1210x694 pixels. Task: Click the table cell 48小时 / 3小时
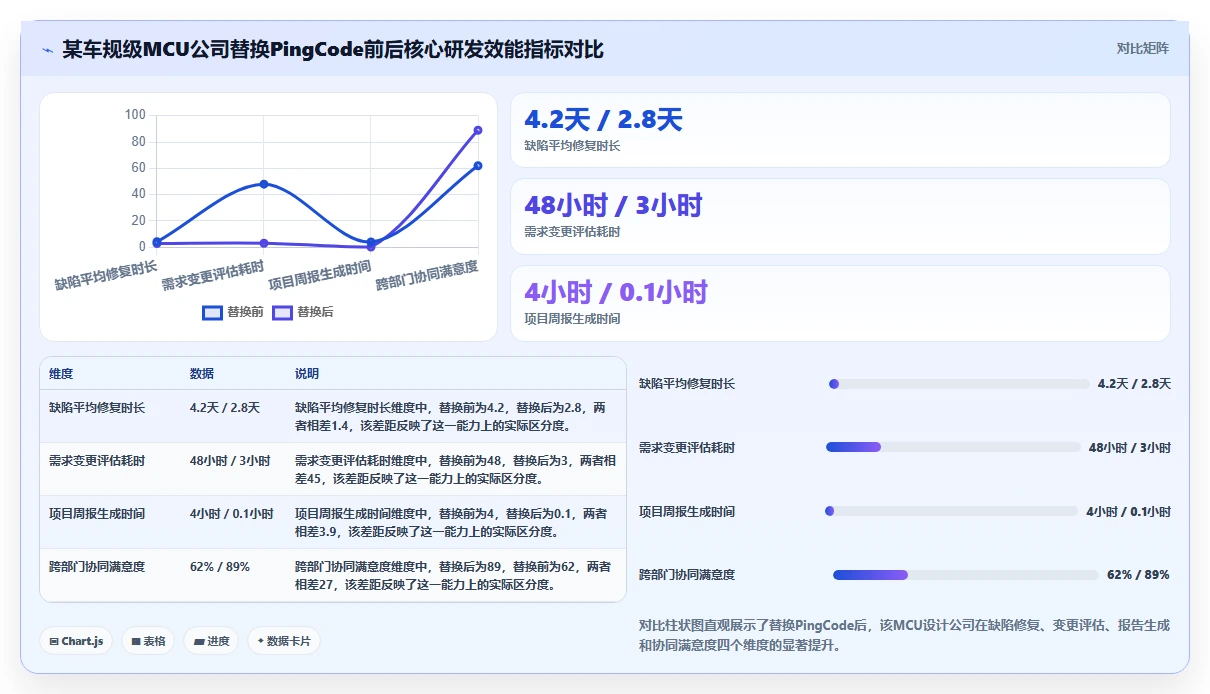click(x=230, y=461)
